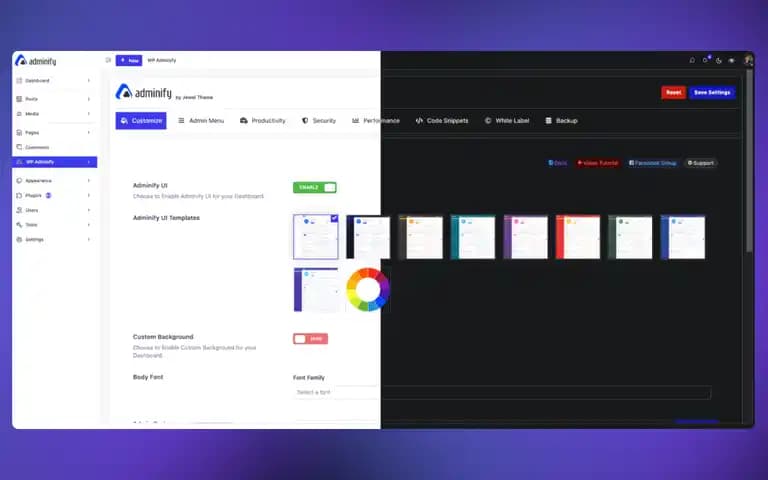Image resolution: width=768 pixels, height=480 pixels.
Task: Click the New button in top bar
Action: (x=129, y=60)
